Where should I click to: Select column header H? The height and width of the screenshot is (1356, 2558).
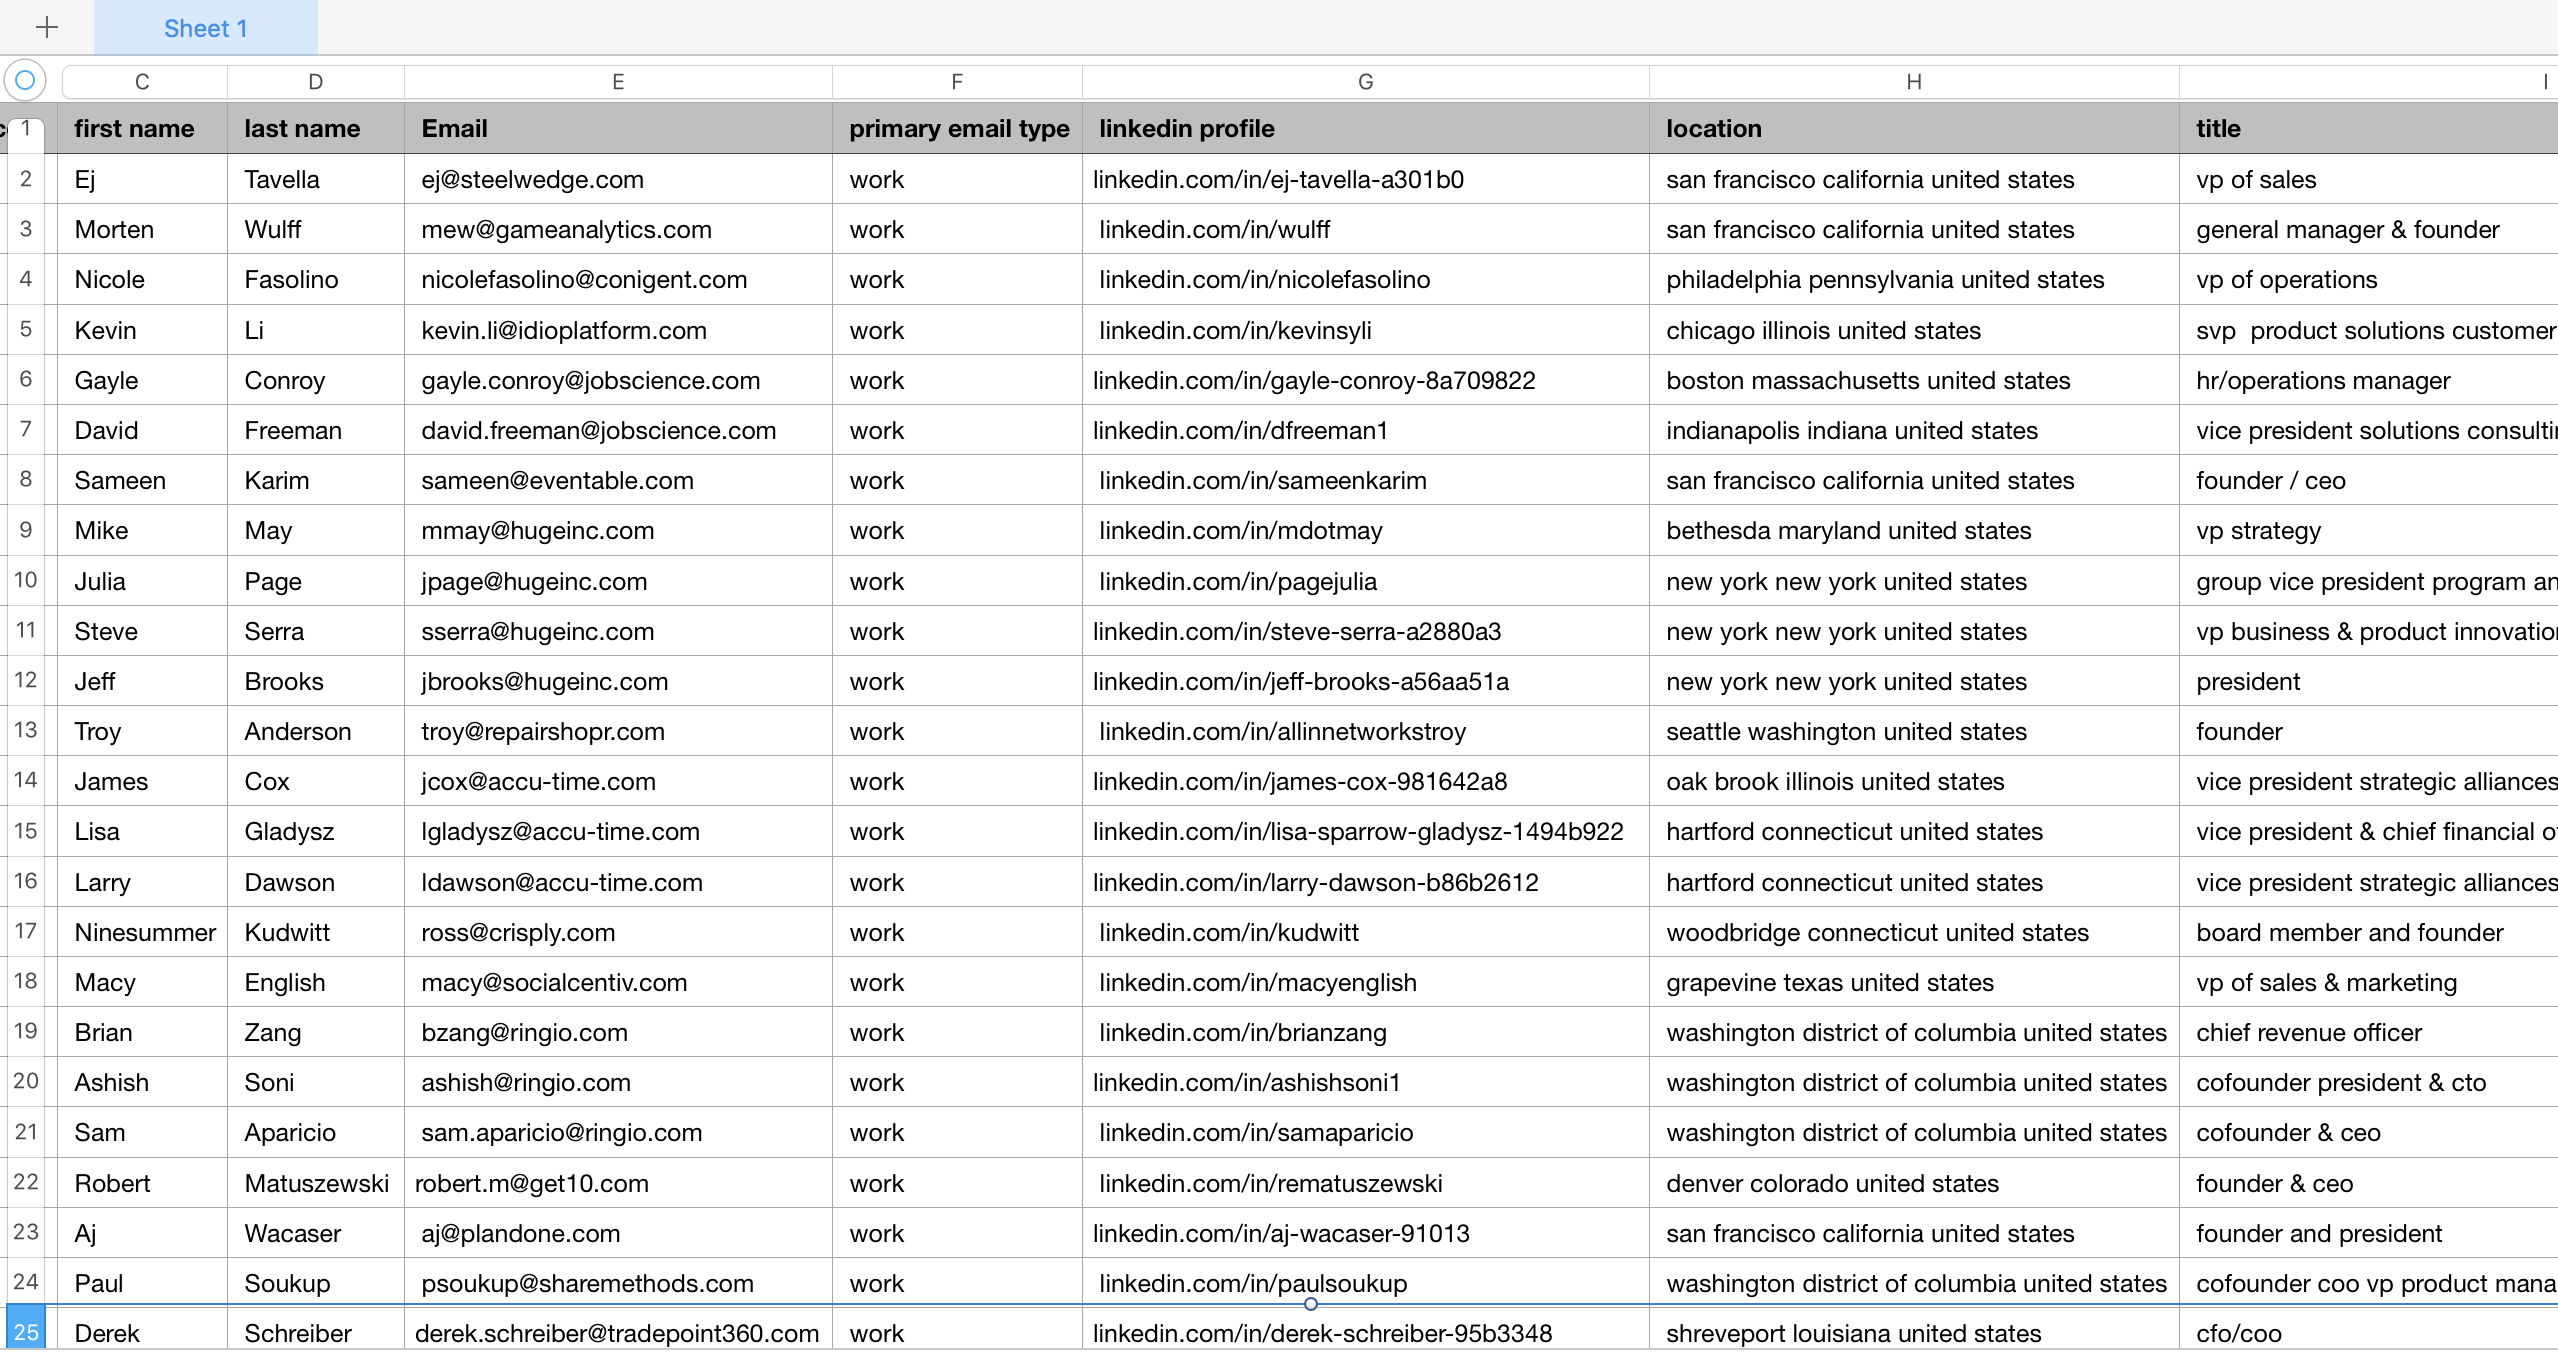click(x=1913, y=81)
